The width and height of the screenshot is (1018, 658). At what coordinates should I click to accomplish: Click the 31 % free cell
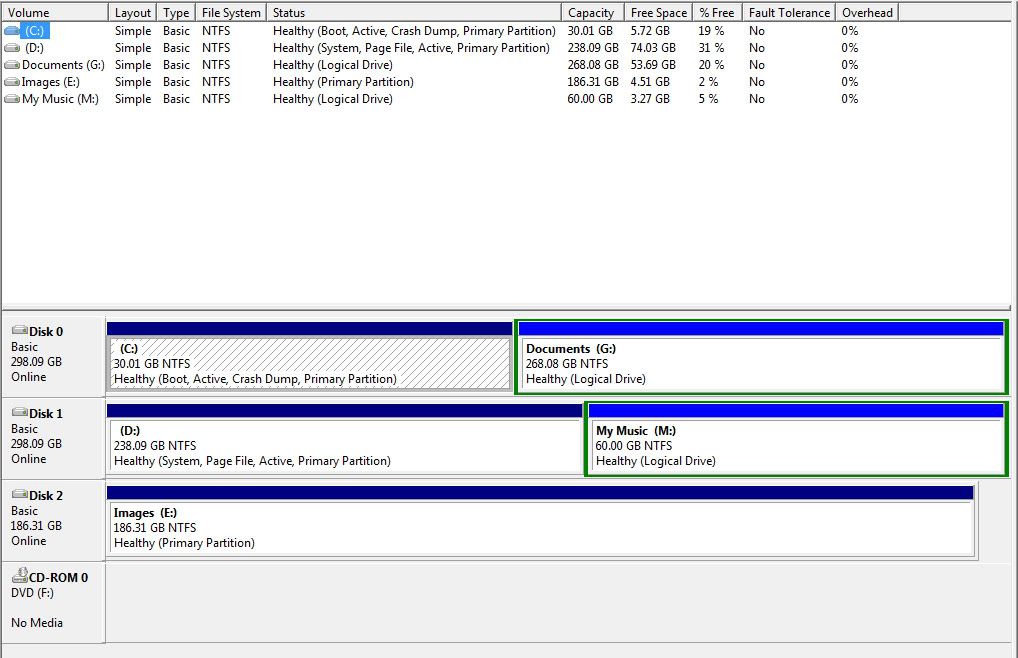[711, 47]
